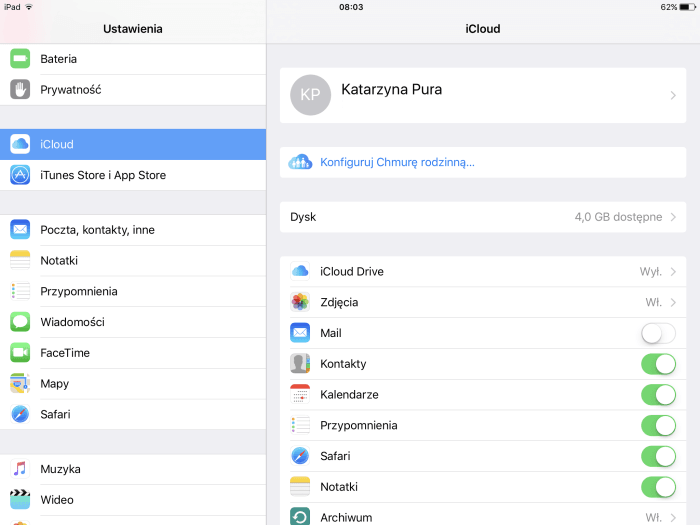Tap the Przypomnienia list icon in sidebar
700x525 pixels.
tap(20, 291)
